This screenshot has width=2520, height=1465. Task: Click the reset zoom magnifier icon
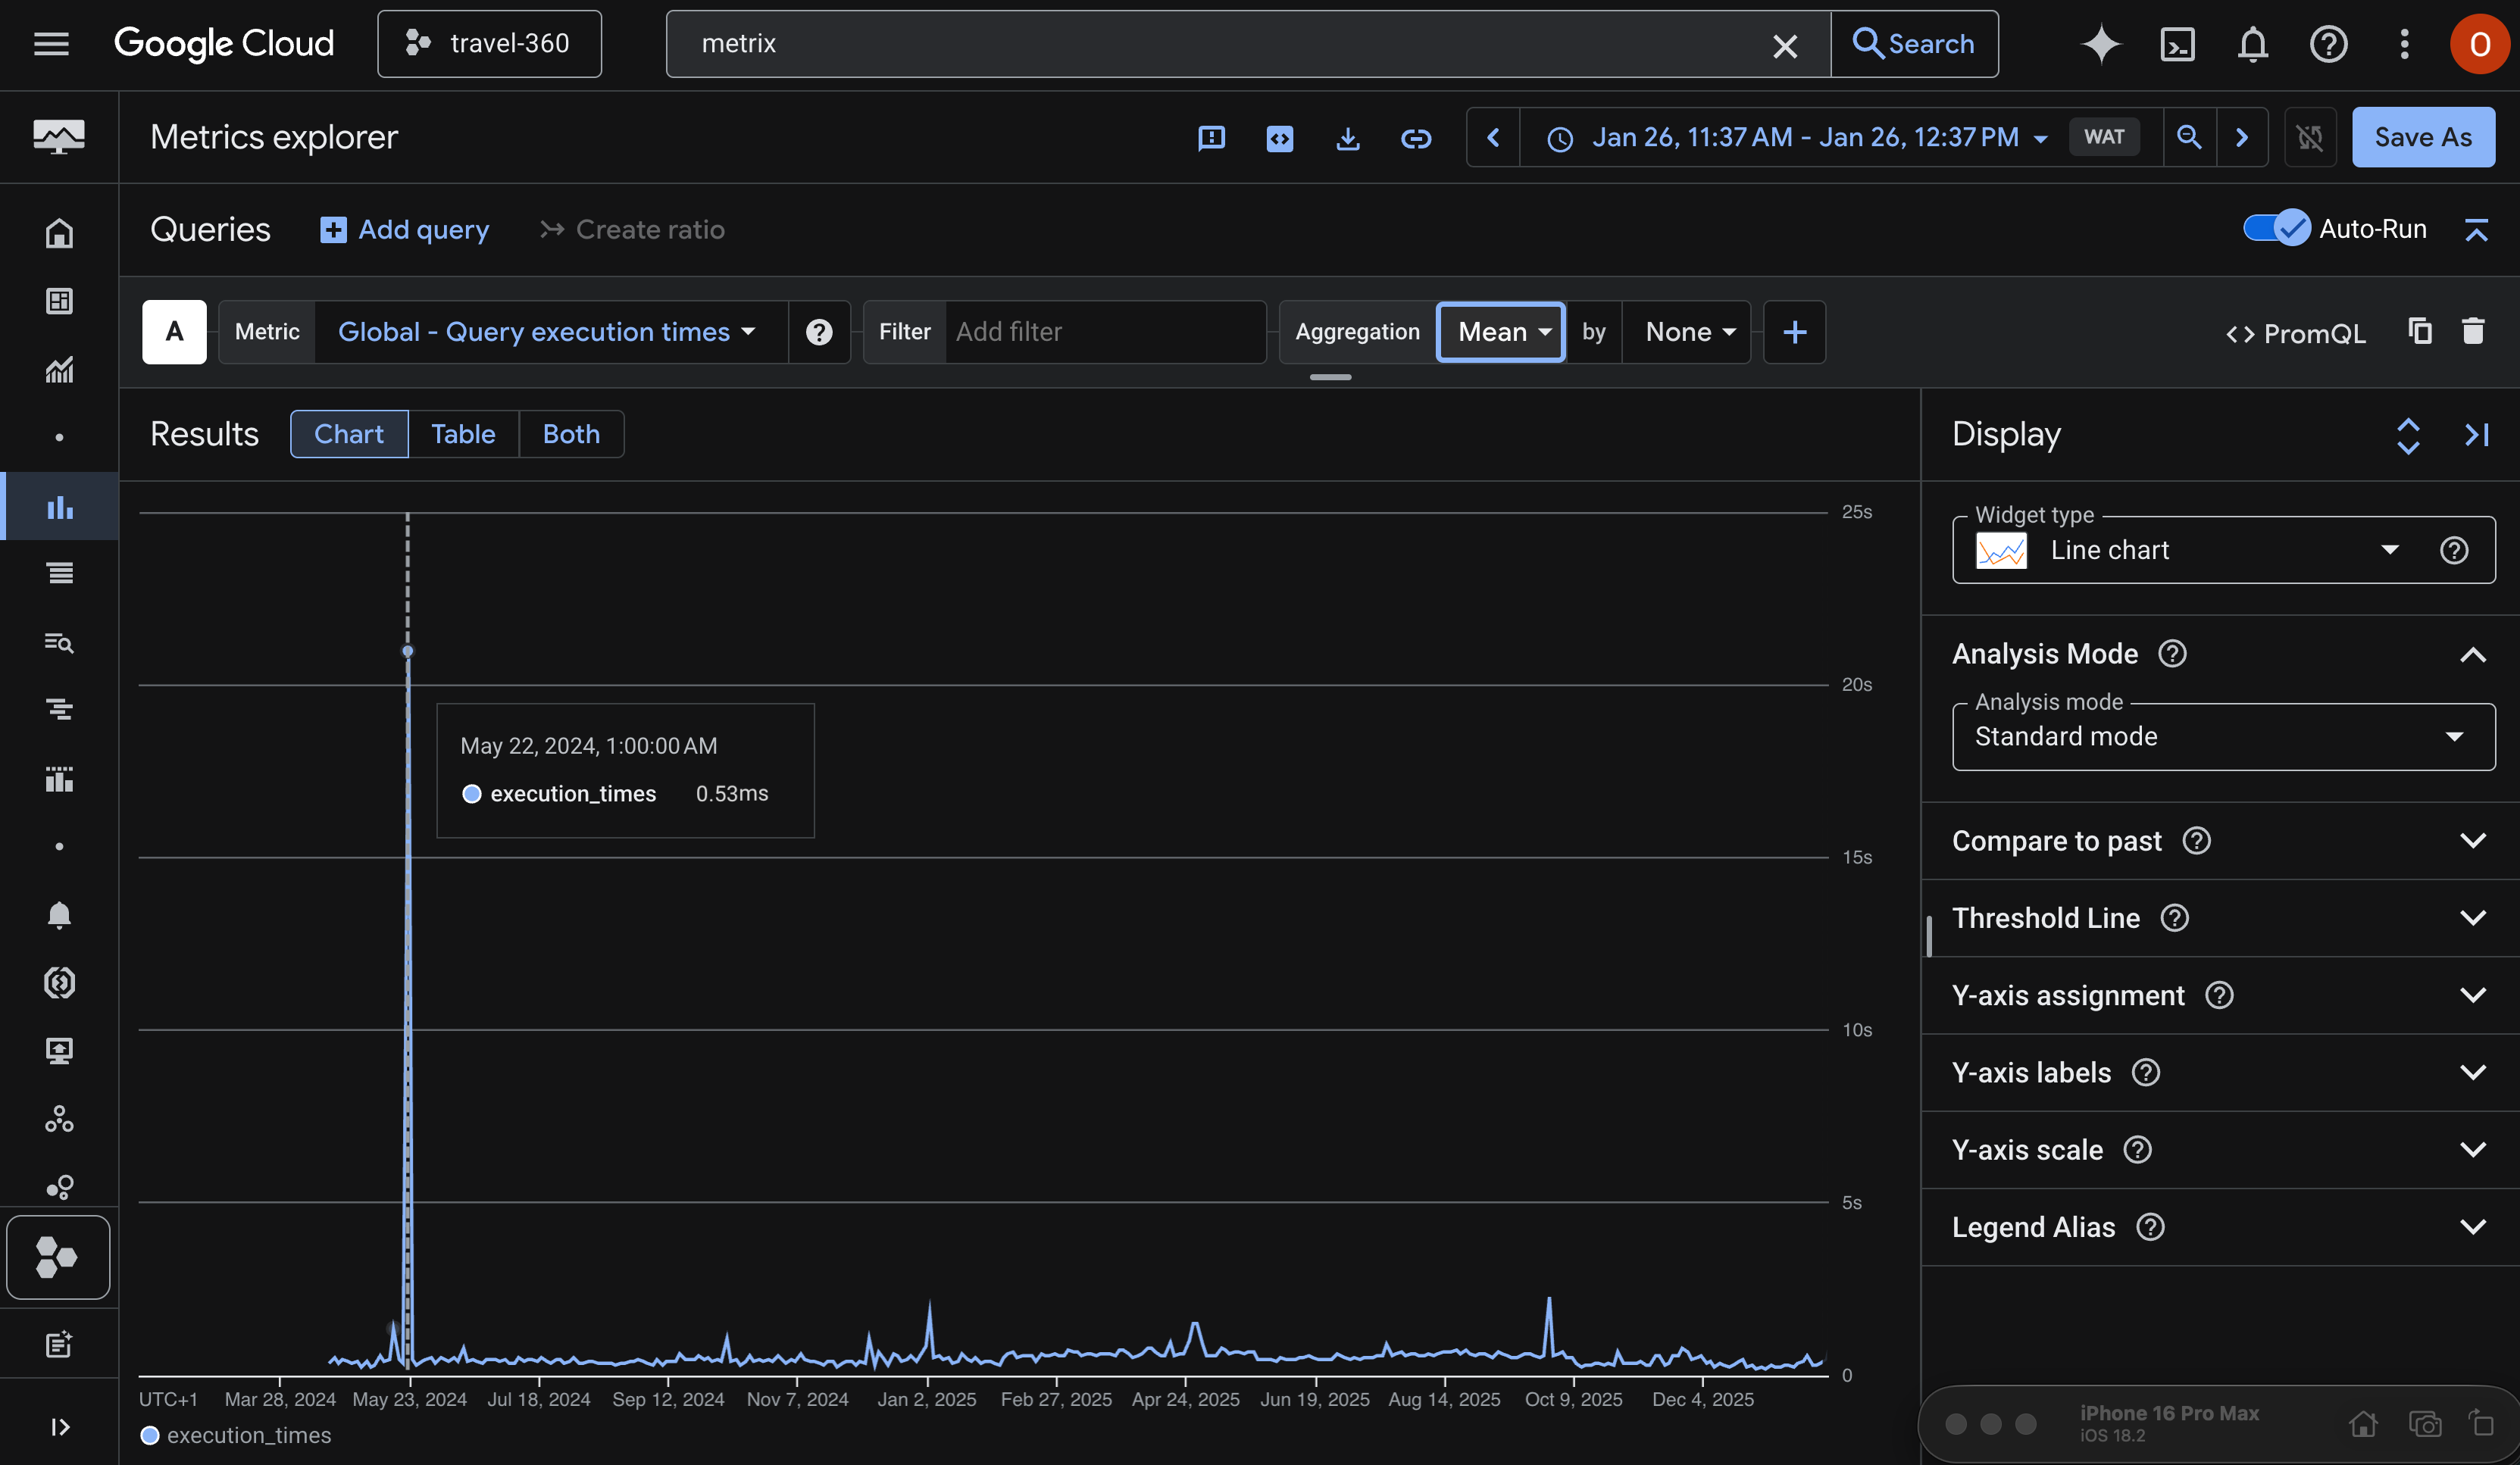2188,137
